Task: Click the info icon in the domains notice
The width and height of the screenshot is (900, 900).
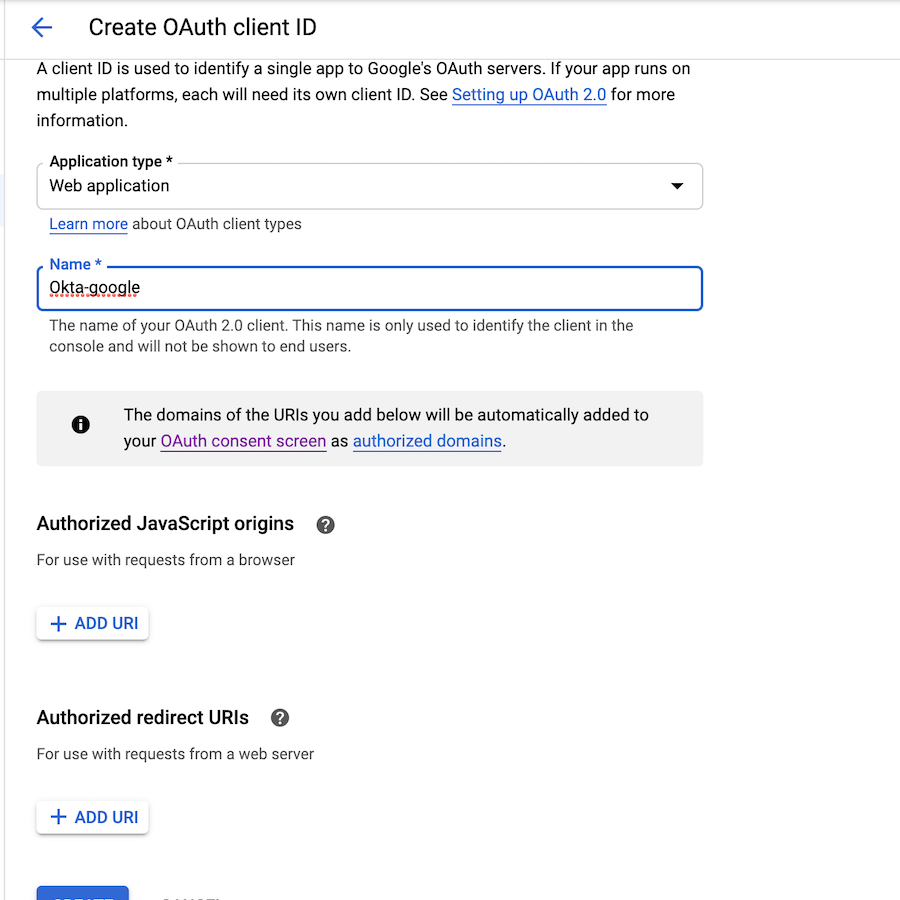Action: click(x=81, y=424)
